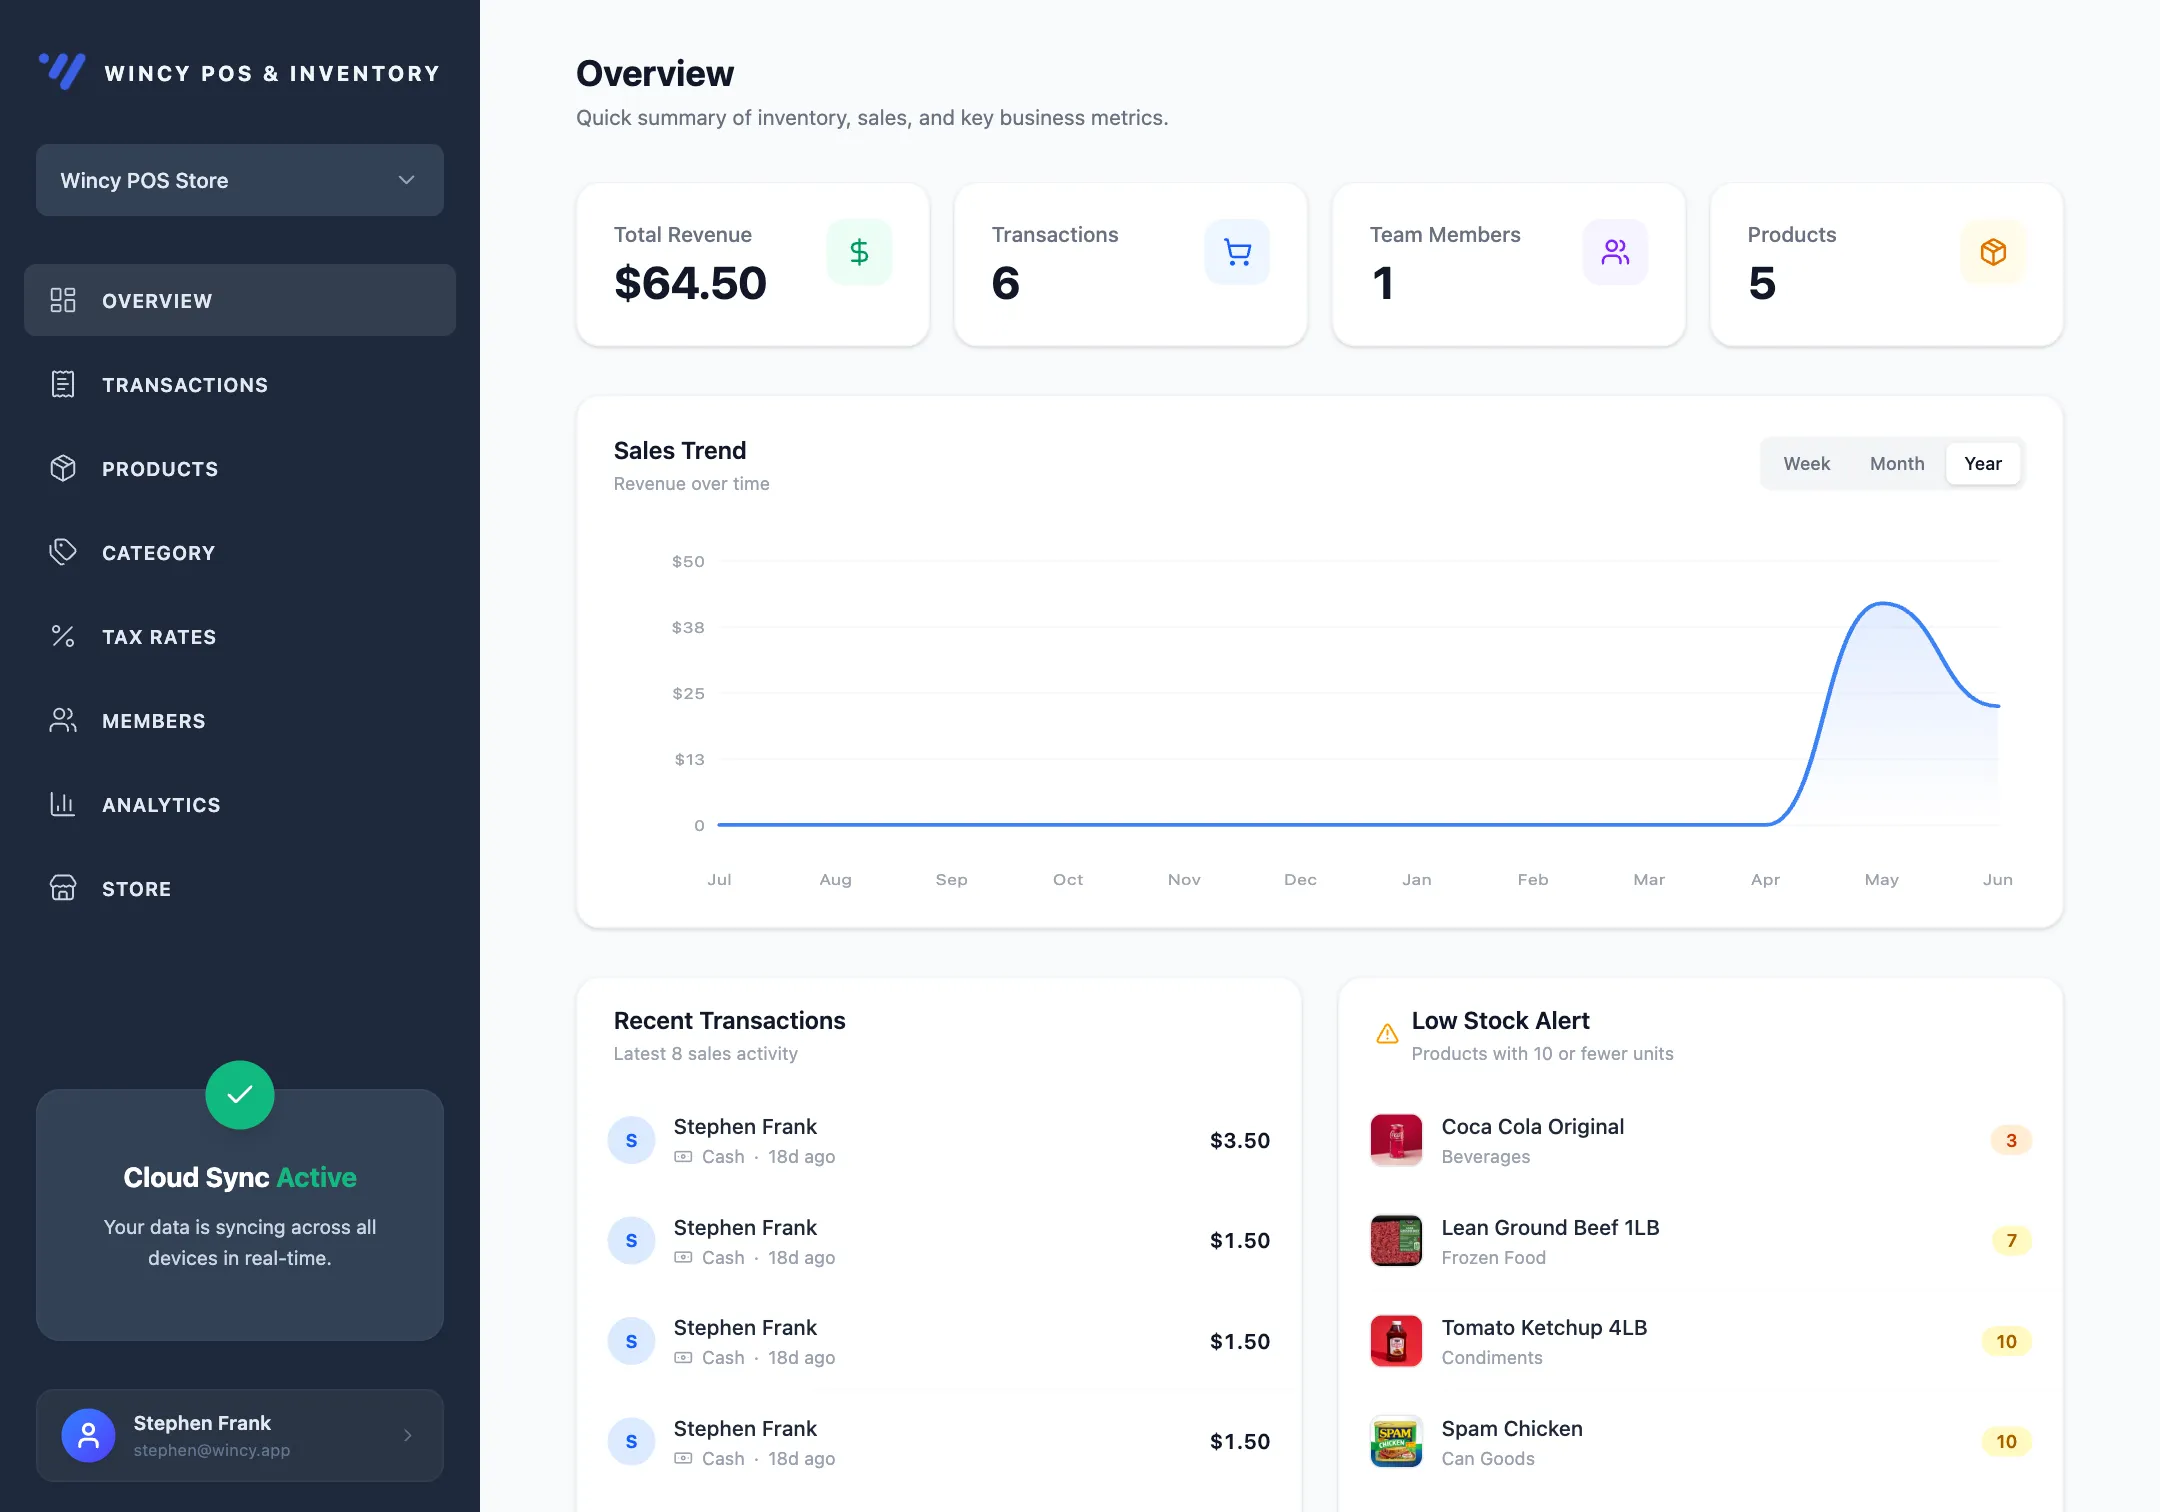The height and width of the screenshot is (1512, 2160).
Task: Click the Analytics bar chart icon
Action: point(63,804)
